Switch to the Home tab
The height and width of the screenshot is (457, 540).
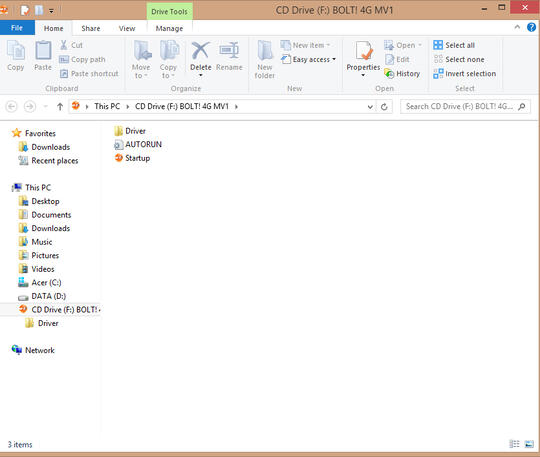pos(53,28)
